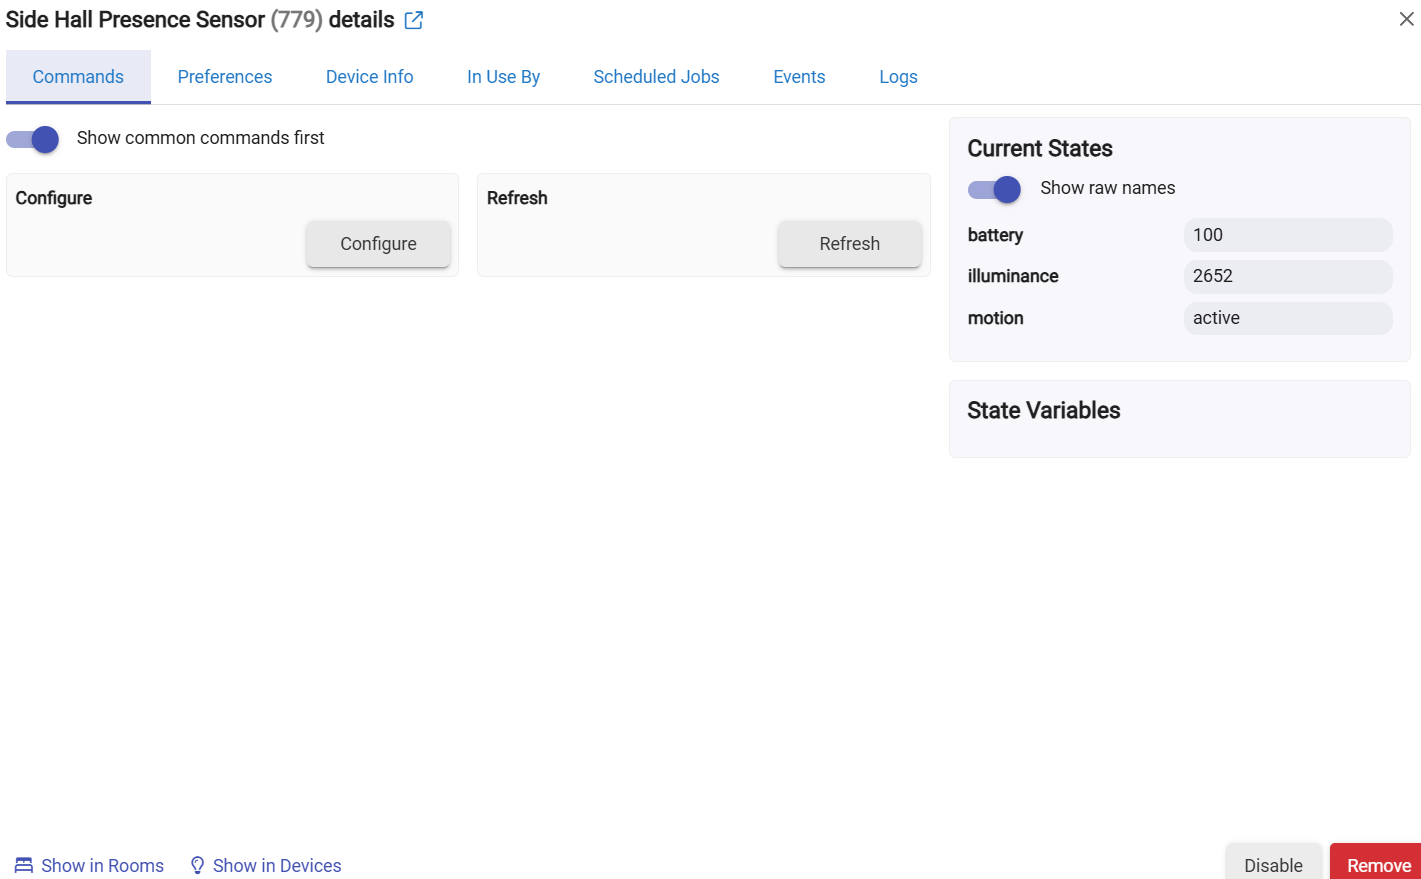Close the device details dialog

(1406, 19)
